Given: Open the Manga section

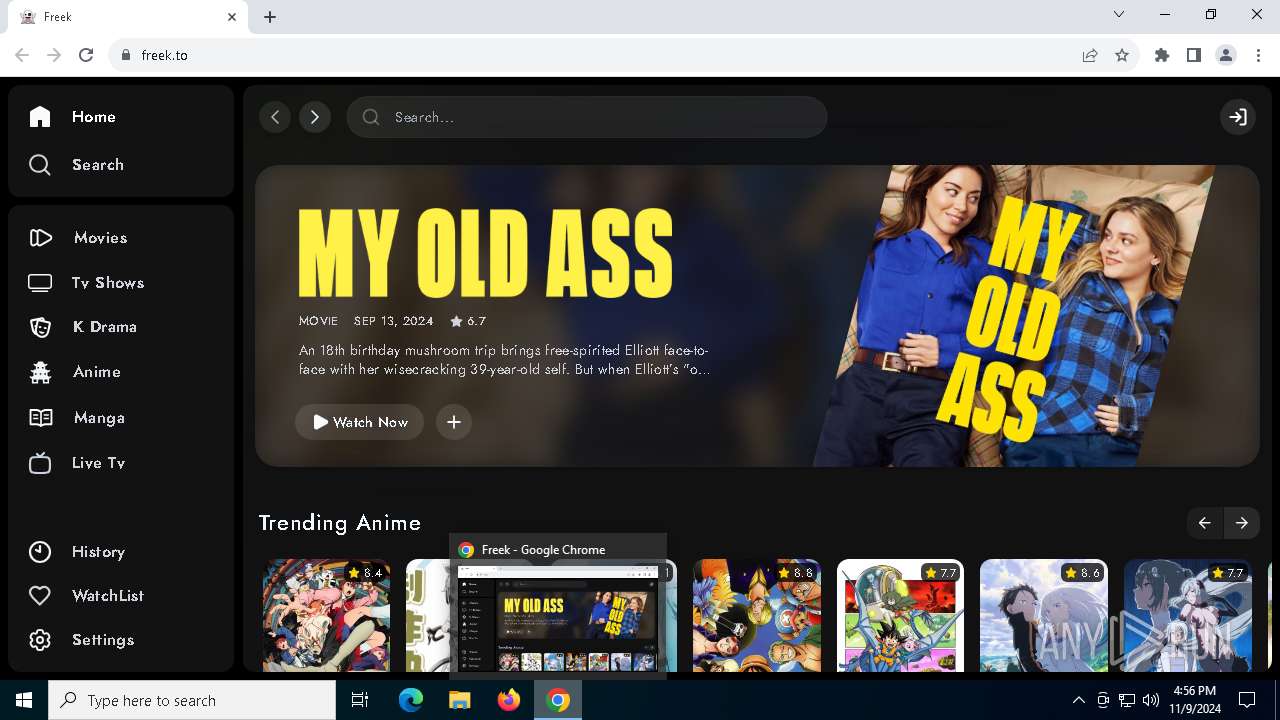Looking at the screenshot, I should [x=77, y=418].
